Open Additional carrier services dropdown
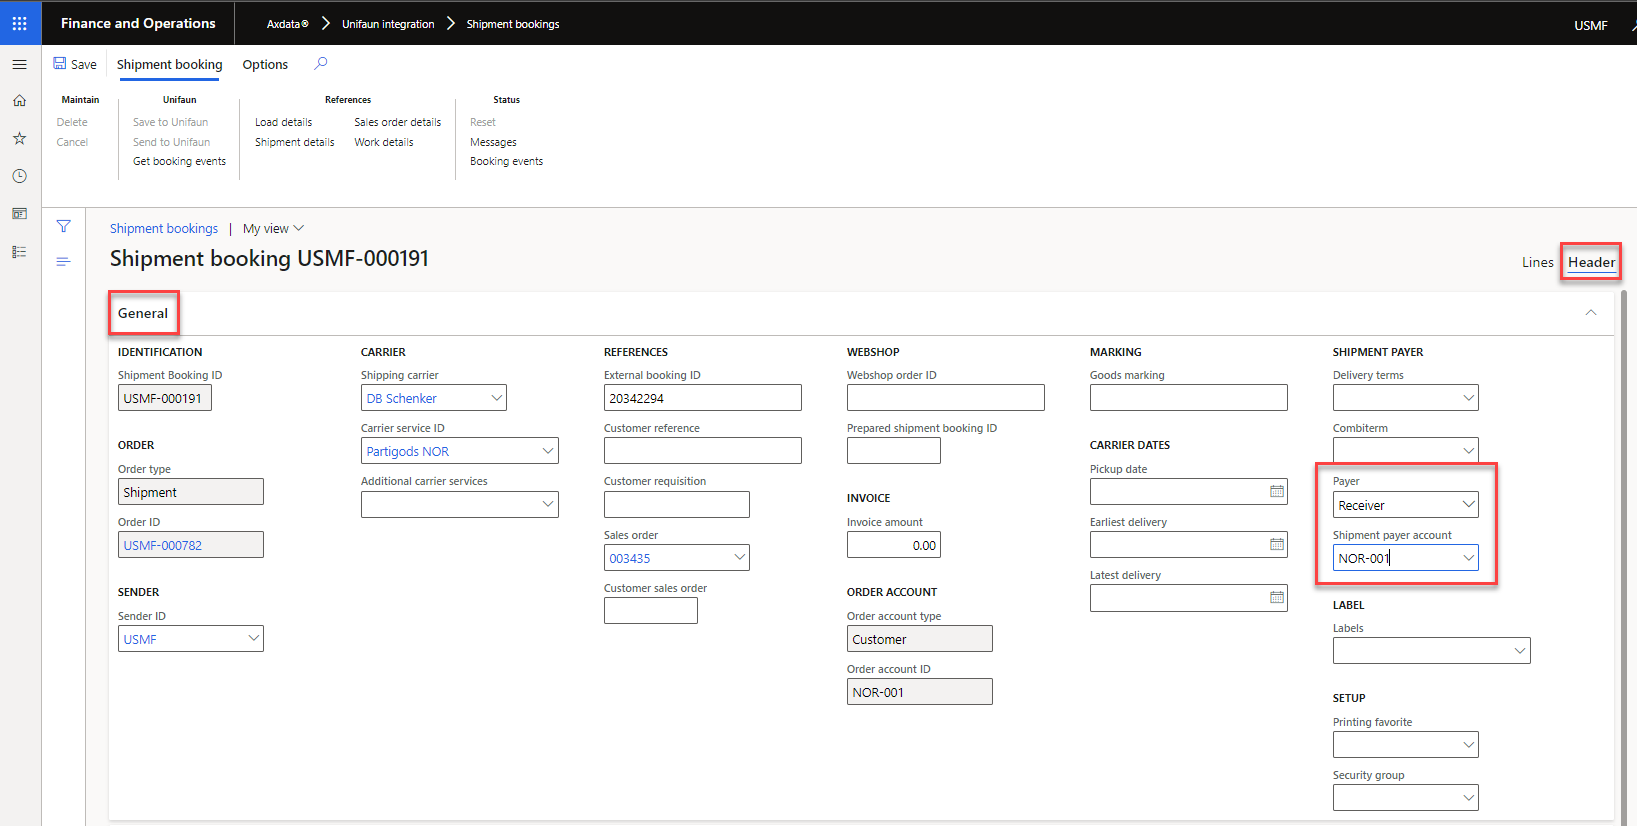 click(548, 504)
